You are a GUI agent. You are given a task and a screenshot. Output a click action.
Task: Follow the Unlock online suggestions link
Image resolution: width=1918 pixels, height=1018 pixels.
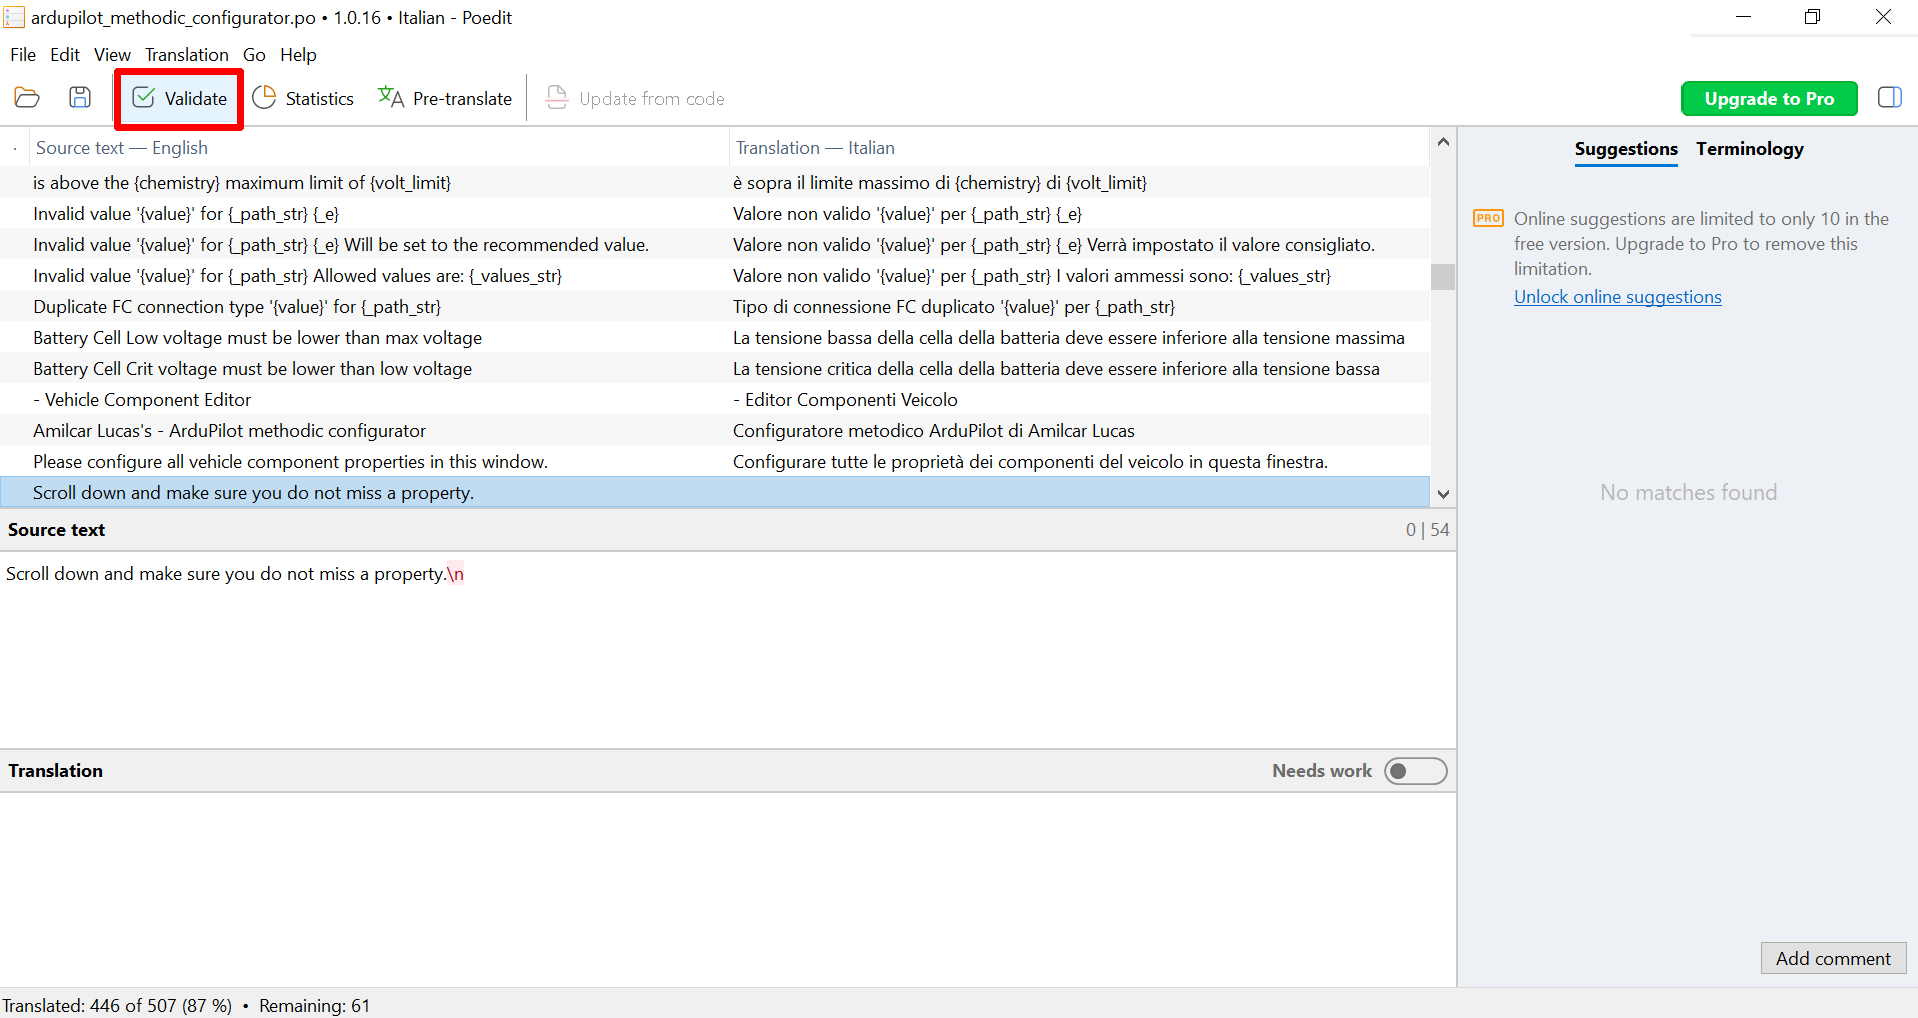coord(1617,297)
